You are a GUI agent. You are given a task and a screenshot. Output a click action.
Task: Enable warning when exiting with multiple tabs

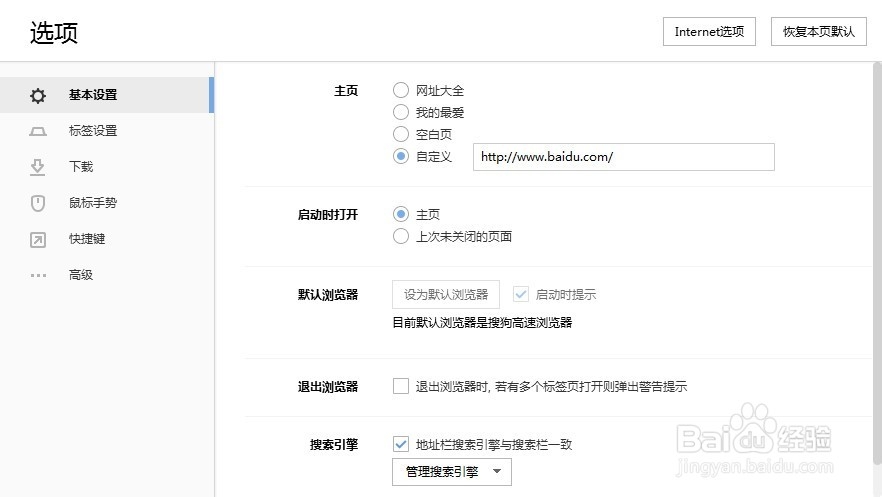coord(400,386)
